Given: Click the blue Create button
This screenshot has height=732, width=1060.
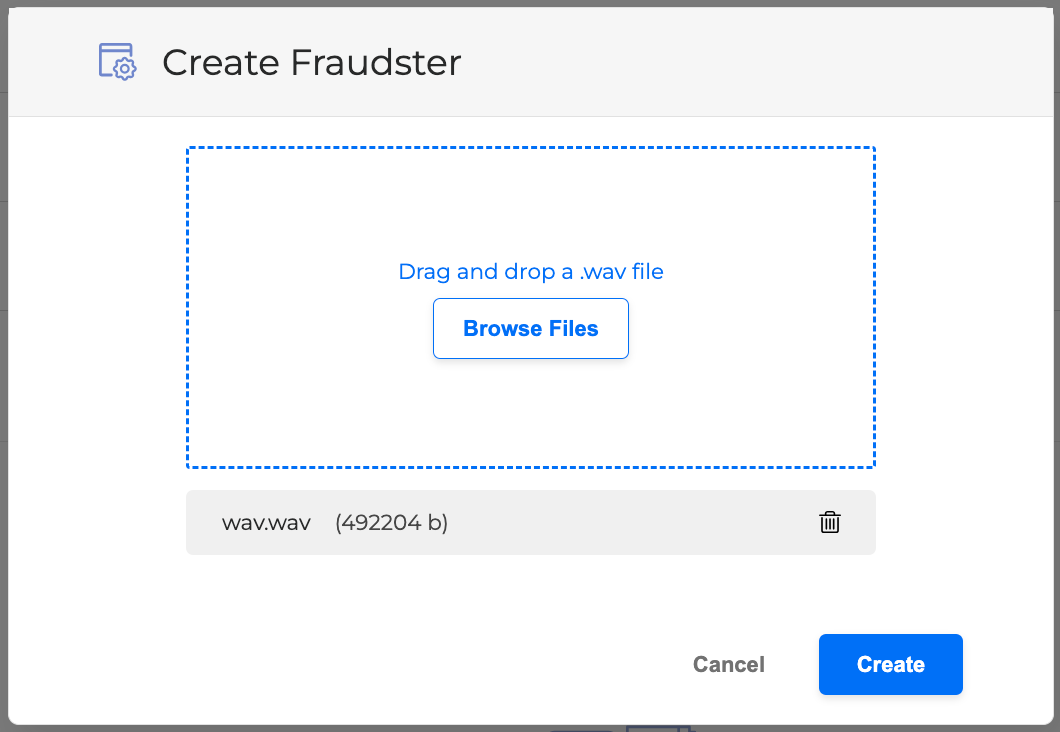Looking at the screenshot, I should 890,664.
